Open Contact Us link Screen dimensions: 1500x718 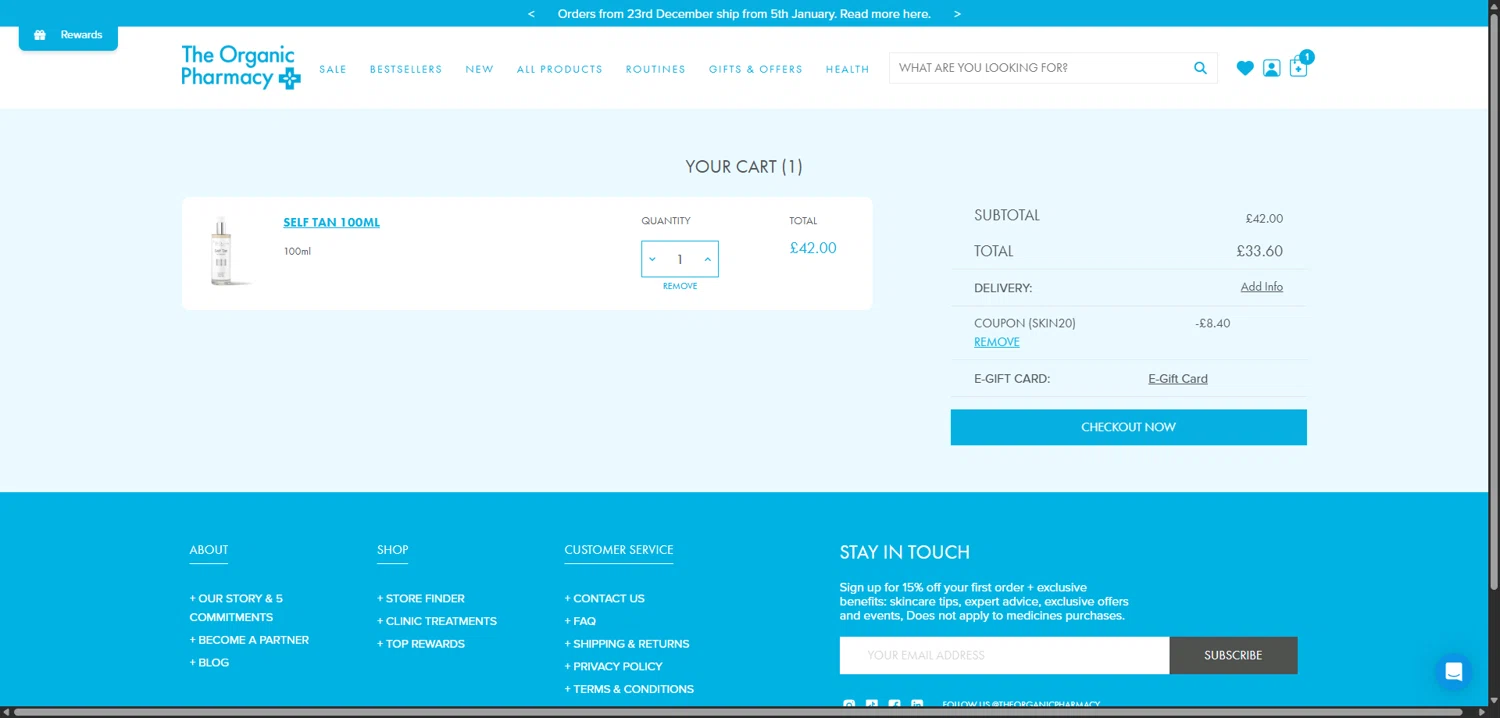tap(605, 599)
